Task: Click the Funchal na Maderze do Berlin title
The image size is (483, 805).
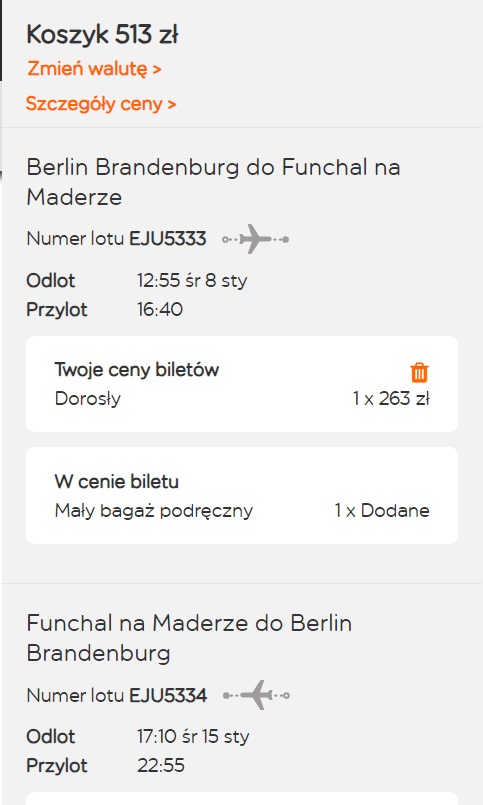Action: pos(189,638)
